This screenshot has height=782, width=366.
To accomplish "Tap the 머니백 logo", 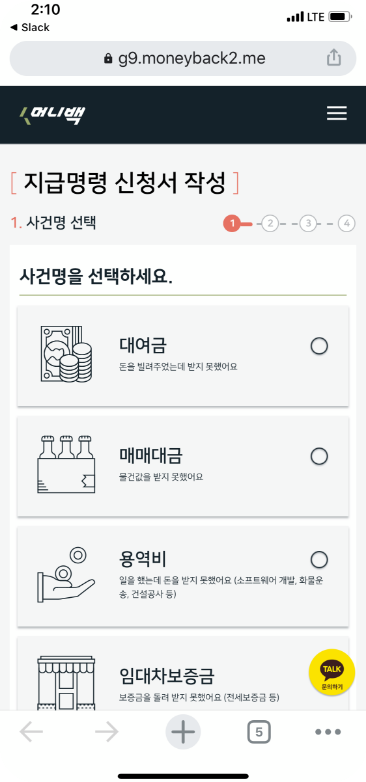I will [52, 115].
